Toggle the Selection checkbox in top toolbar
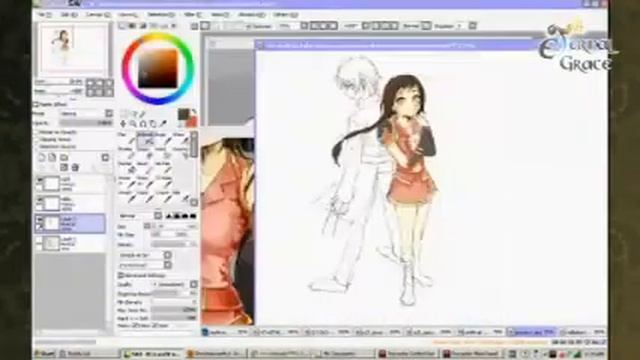Viewport: 640px width, 360px height. pos(248,26)
